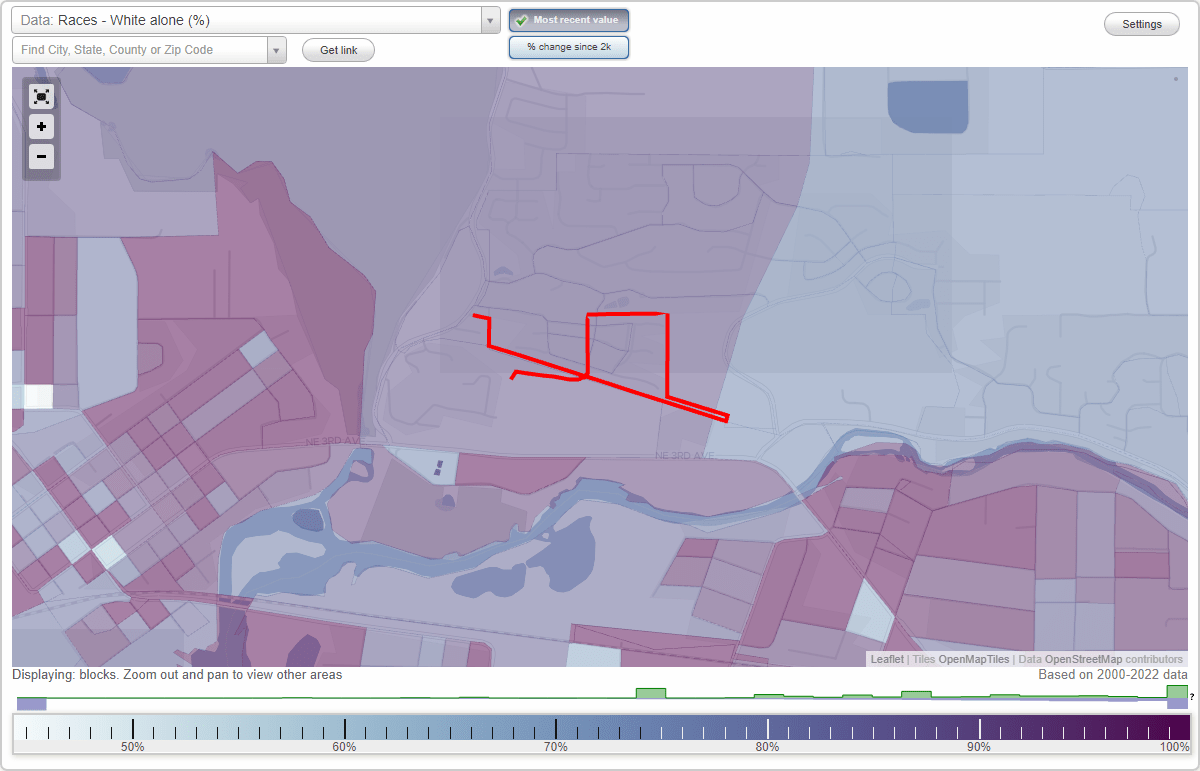Click the map fullscreen icon
Viewport: 1200px width, 771px height.
(41, 96)
